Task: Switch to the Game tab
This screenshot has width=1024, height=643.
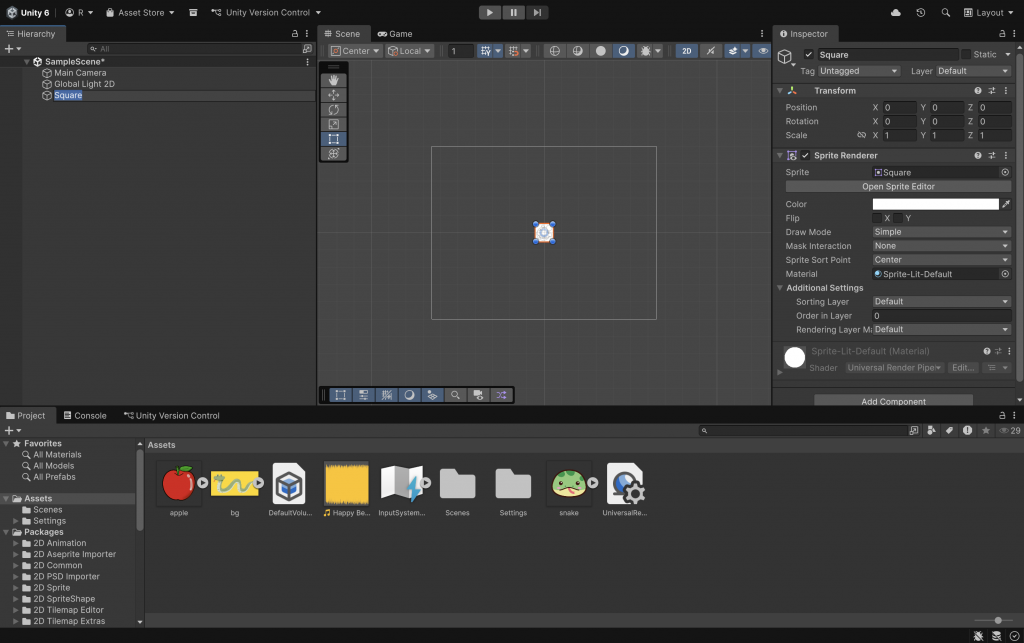Action: coord(395,34)
